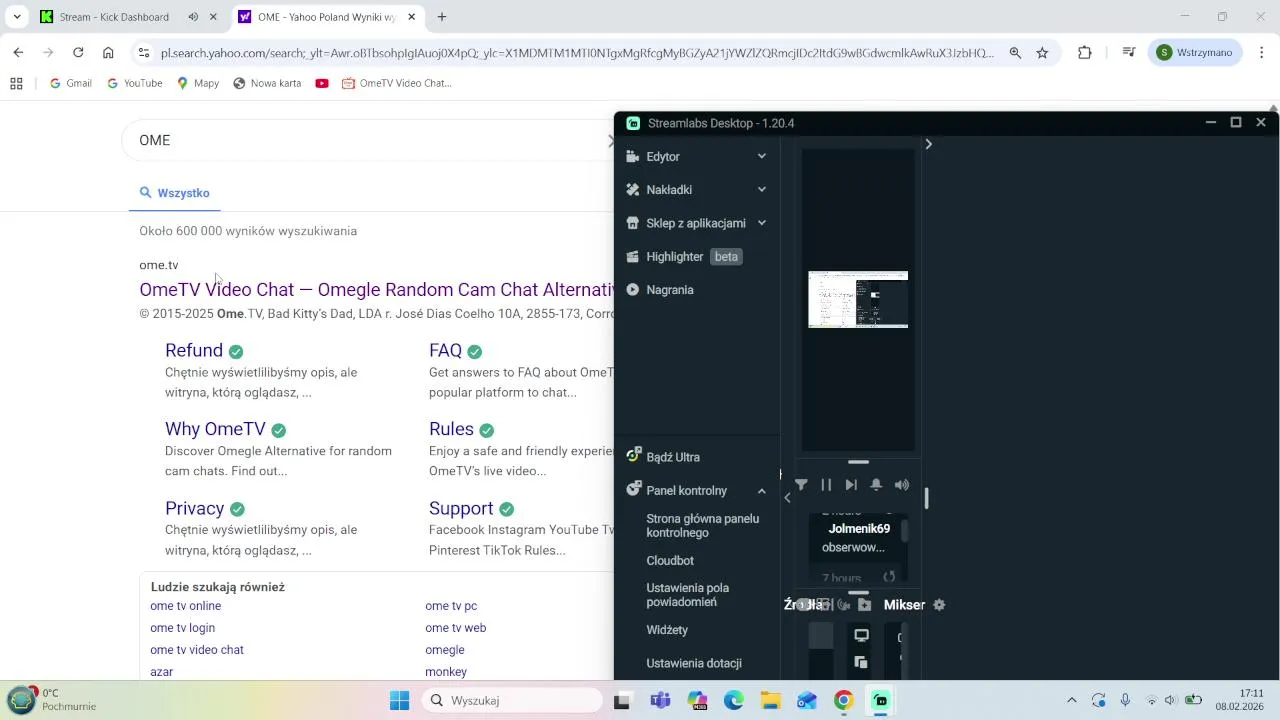
Task: Open Widżety in the dashboard menu
Action: [x=667, y=630]
